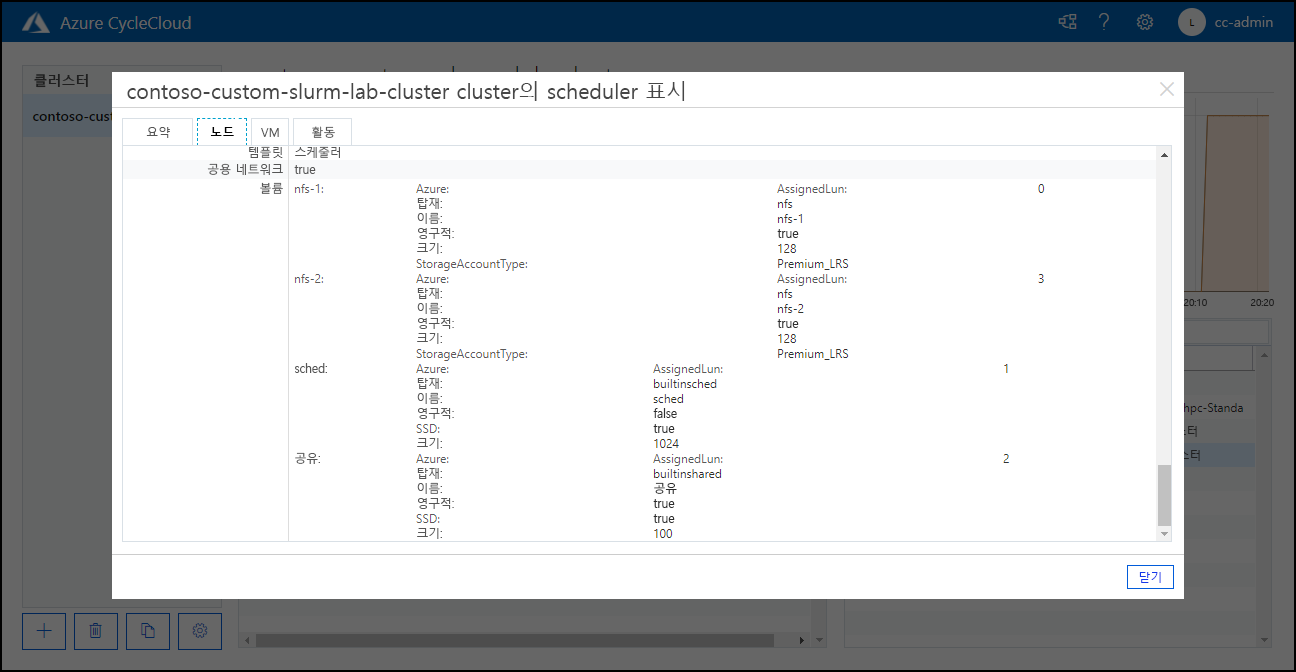Open the help question mark icon
Image resolution: width=1296 pixels, height=672 pixels.
pos(1105,22)
